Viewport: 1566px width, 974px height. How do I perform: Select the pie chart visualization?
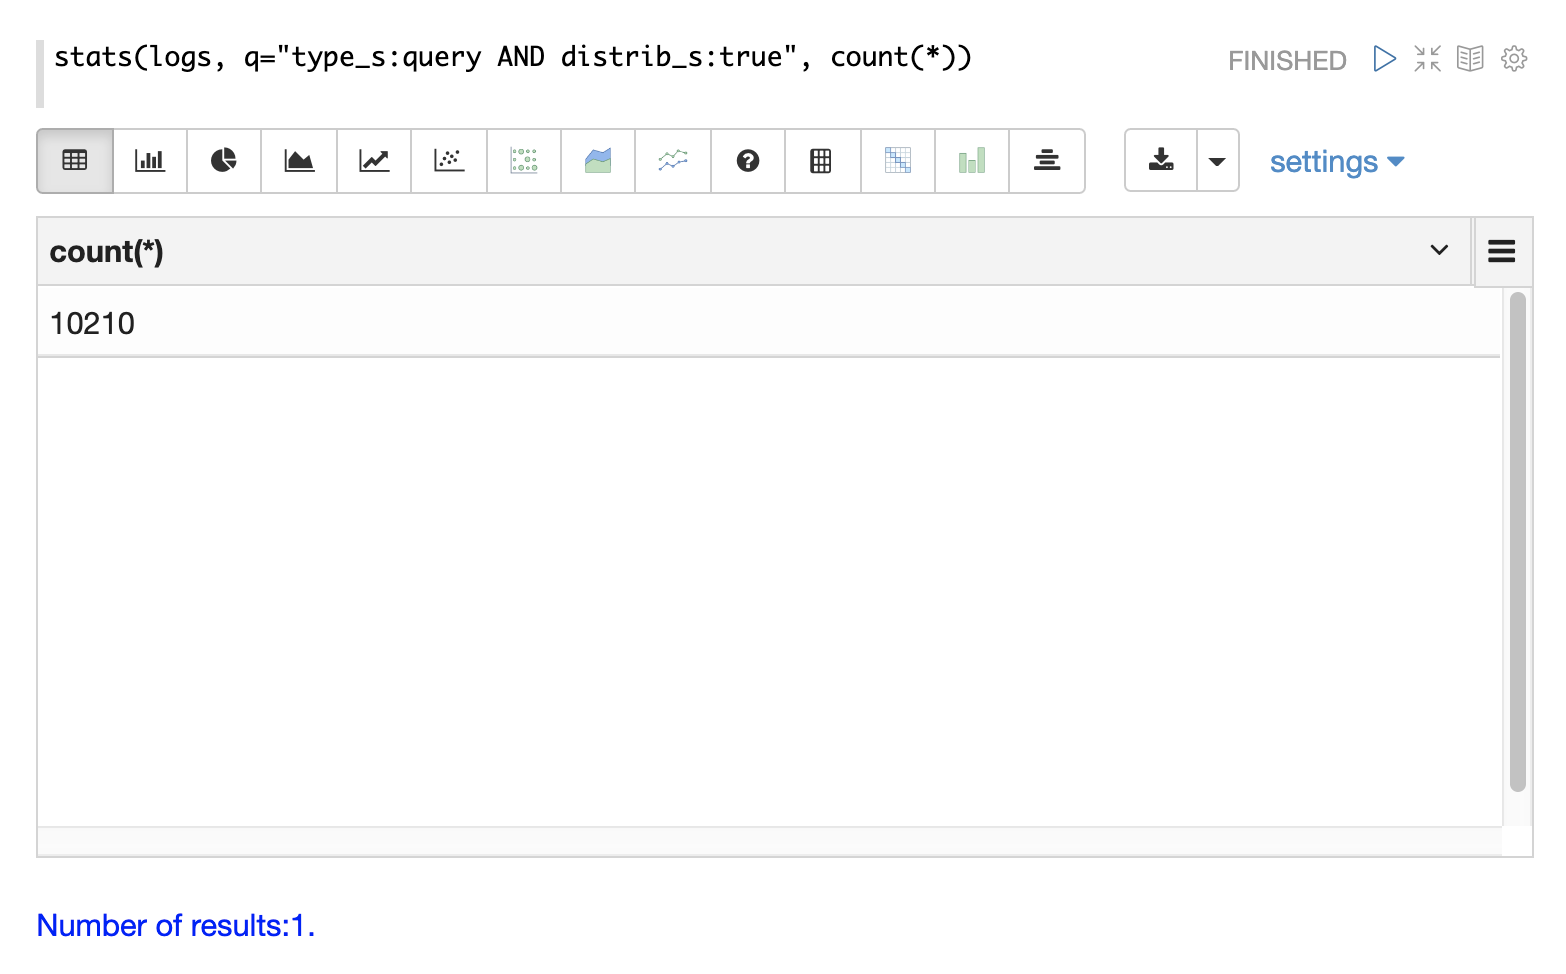coord(224,160)
